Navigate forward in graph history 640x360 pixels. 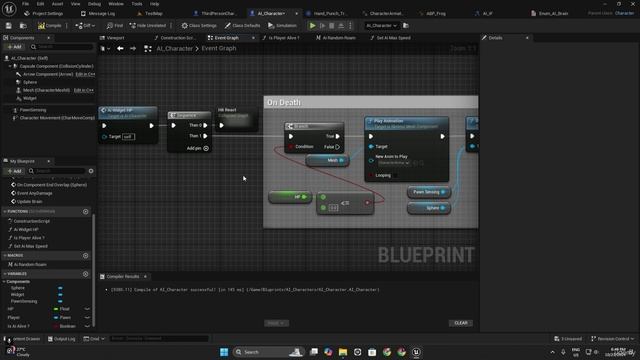click(x=133, y=49)
